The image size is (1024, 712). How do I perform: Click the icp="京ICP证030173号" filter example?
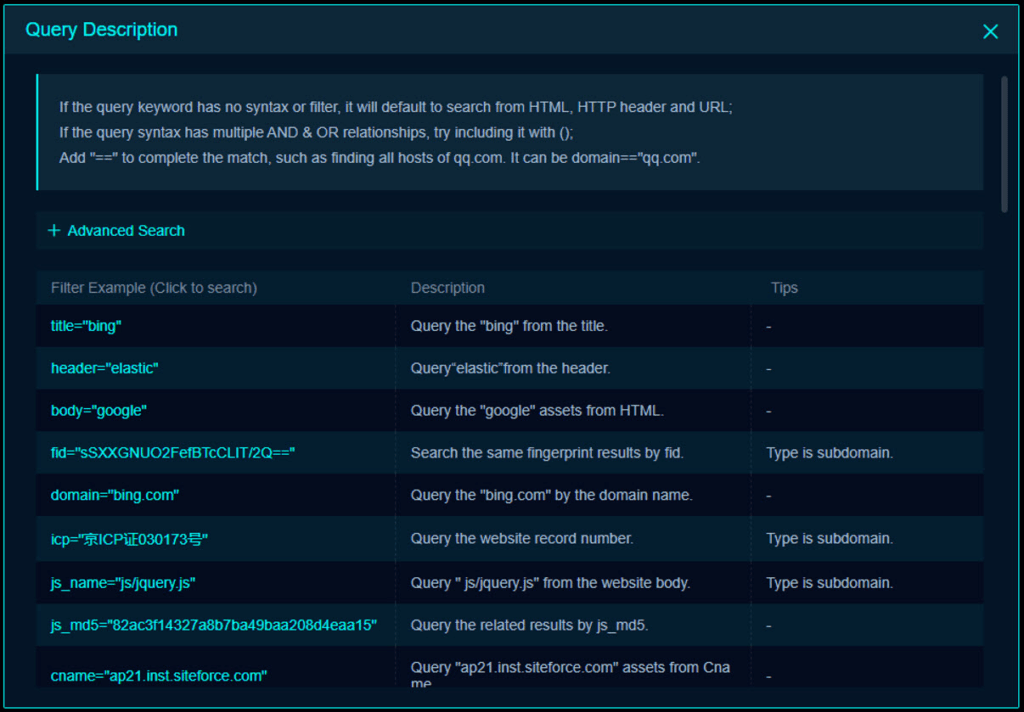[x=129, y=539]
